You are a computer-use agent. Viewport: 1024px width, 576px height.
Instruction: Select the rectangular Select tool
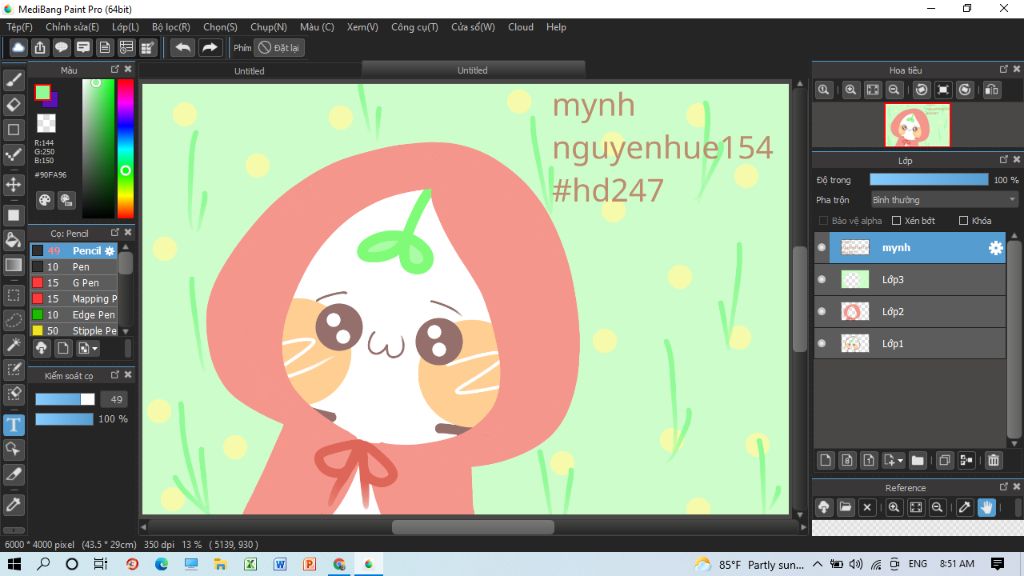pos(14,295)
